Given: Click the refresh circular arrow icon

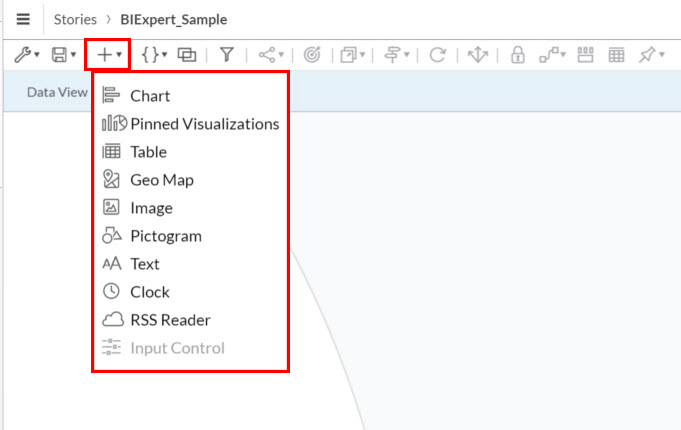Looking at the screenshot, I should click(x=437, y=55).
